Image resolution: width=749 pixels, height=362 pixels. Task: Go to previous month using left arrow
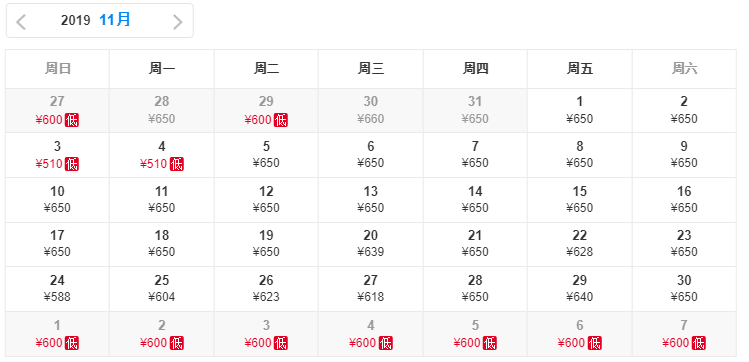coord(21,21)
